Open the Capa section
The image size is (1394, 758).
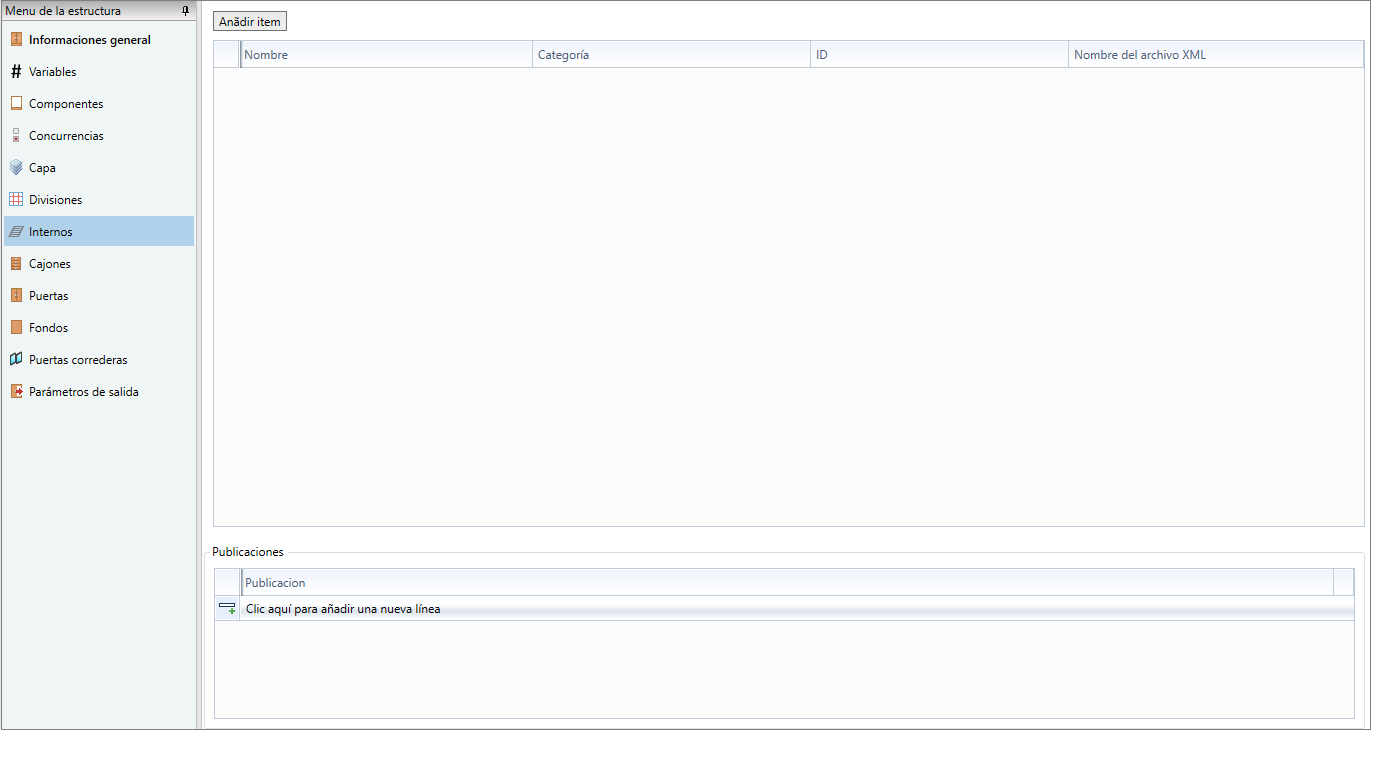pos(99,168)
